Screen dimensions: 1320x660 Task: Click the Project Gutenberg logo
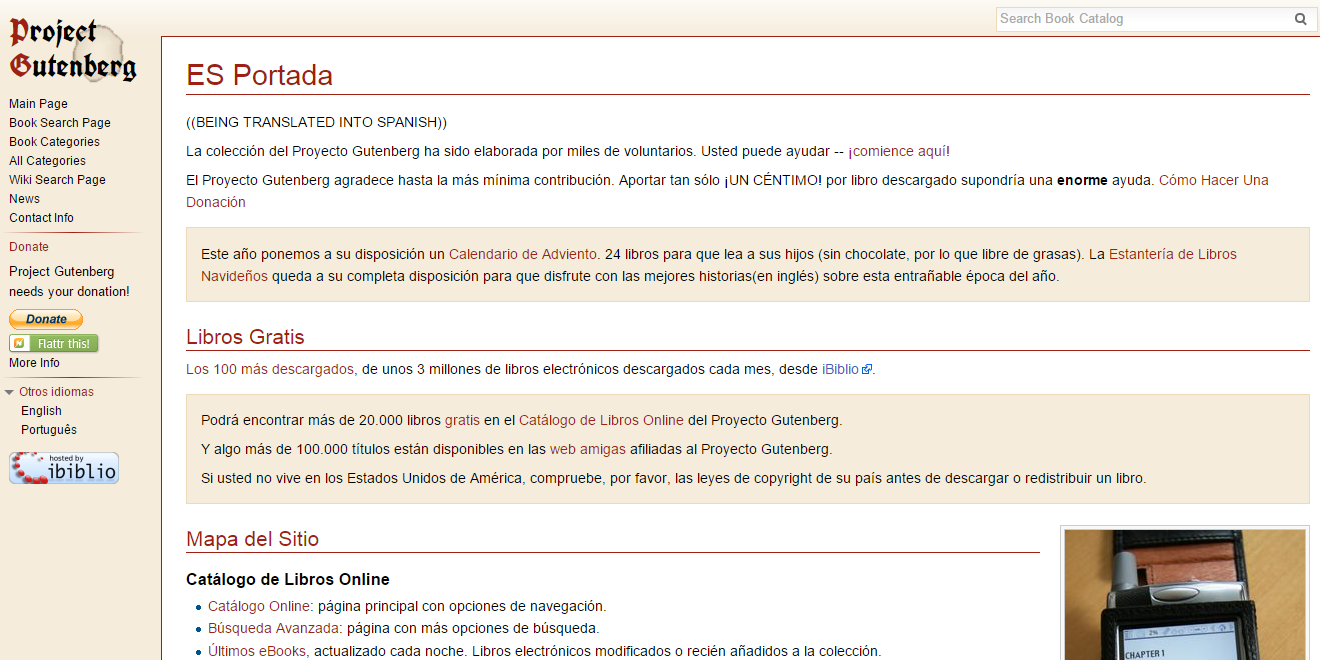pos(72,50)
